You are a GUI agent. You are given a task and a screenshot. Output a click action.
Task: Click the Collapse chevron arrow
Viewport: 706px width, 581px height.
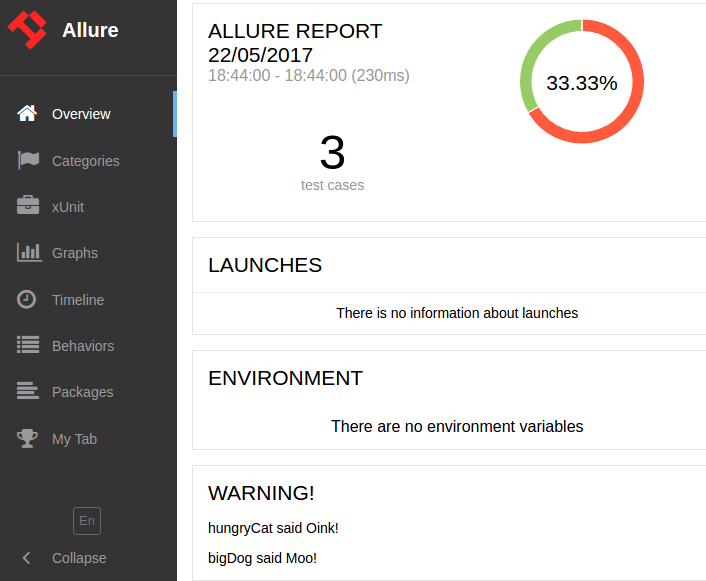tap(27, 558)
